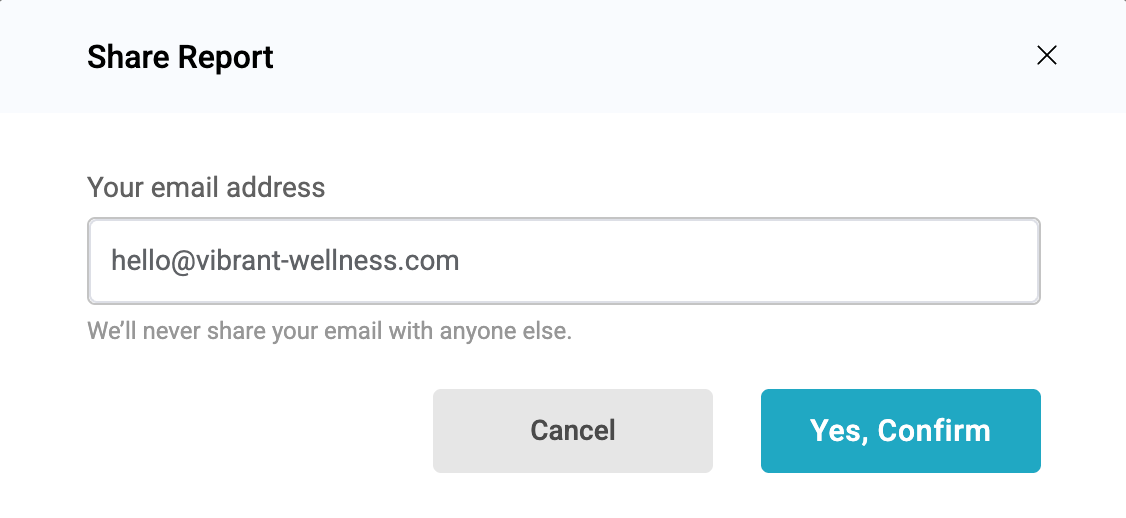
Task: Close the Share Report dialog with X
Action: pyautogui.click(x=1047, y=55)
